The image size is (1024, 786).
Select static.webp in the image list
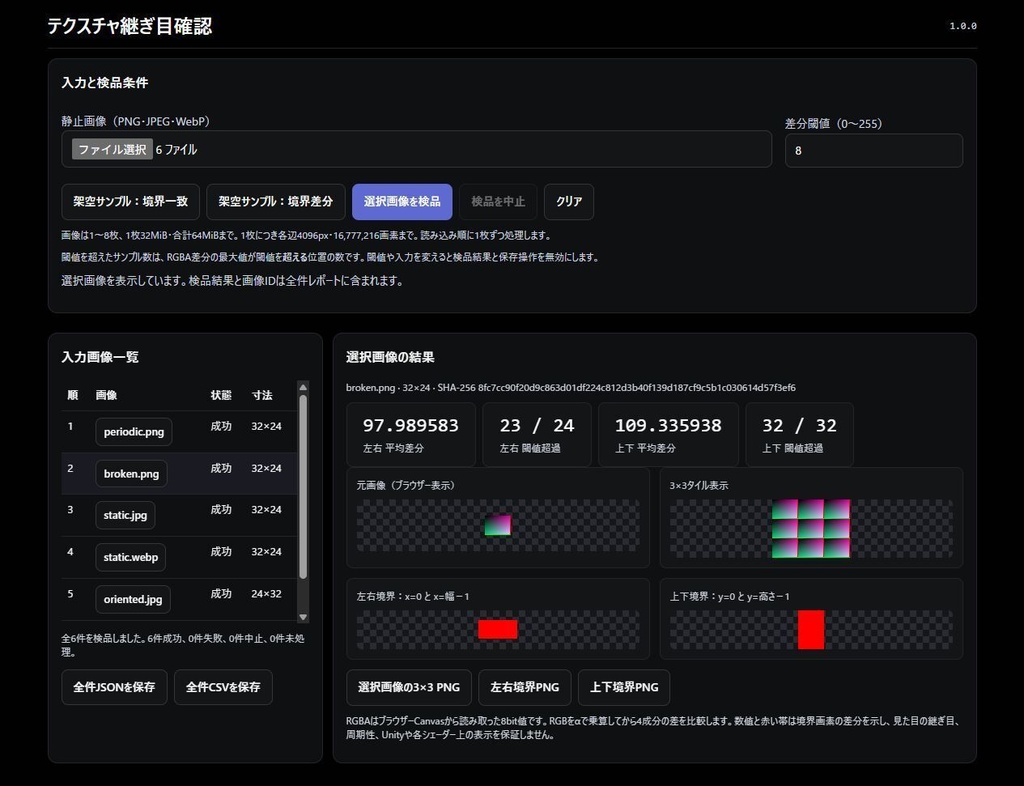coord(131,558)
